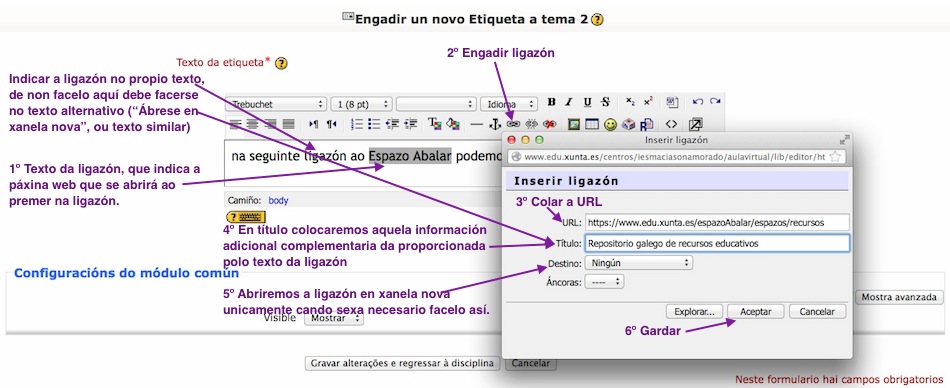The width and height of the screenshot is (950, 388).
Task: Align text right
Action: pos(271,124)
